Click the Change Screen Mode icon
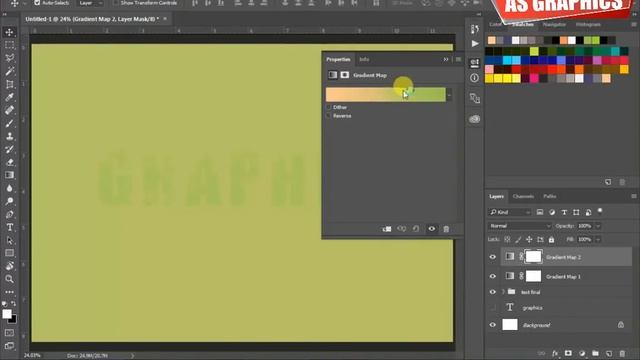The image size is (640, 360). pyautogui.click(x=9, y=346)
